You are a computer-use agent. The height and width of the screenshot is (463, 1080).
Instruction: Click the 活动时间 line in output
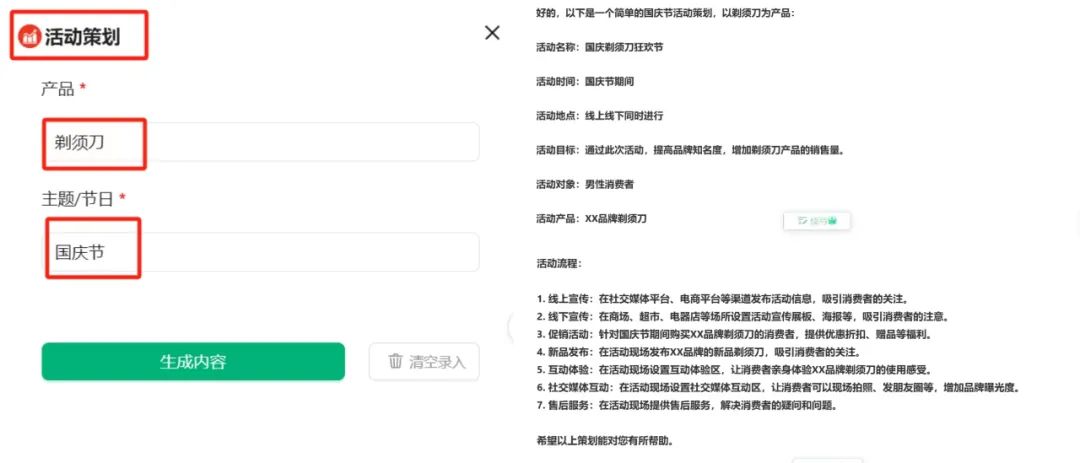point(585,81)
